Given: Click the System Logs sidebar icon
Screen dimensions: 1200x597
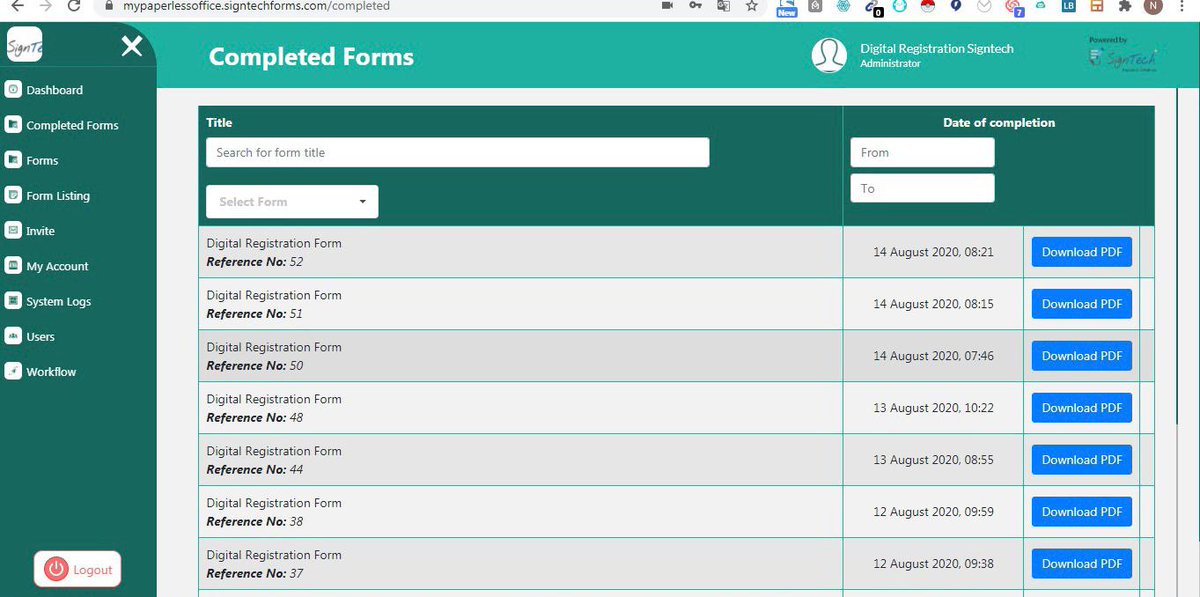Looking at the screenshot, I should click(x=13, y=301).
